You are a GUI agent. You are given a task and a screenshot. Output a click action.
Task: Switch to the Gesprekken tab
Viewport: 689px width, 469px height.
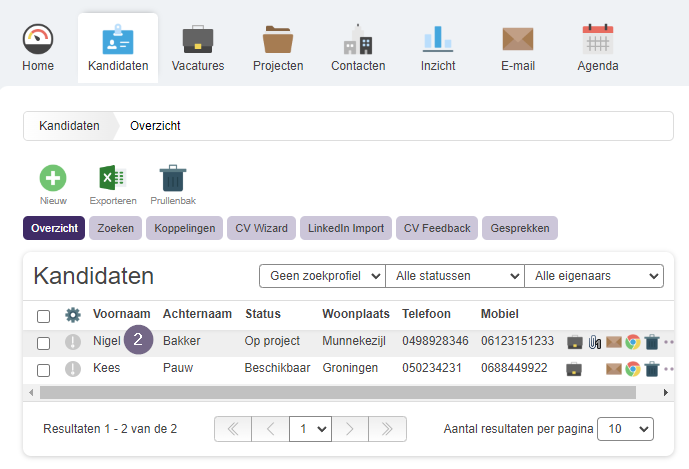click(520, 228)
